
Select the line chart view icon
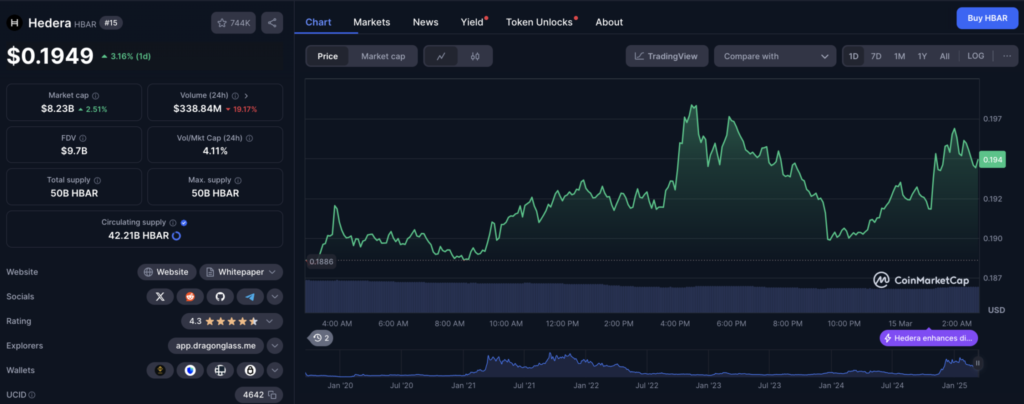(x=441, y=56)
